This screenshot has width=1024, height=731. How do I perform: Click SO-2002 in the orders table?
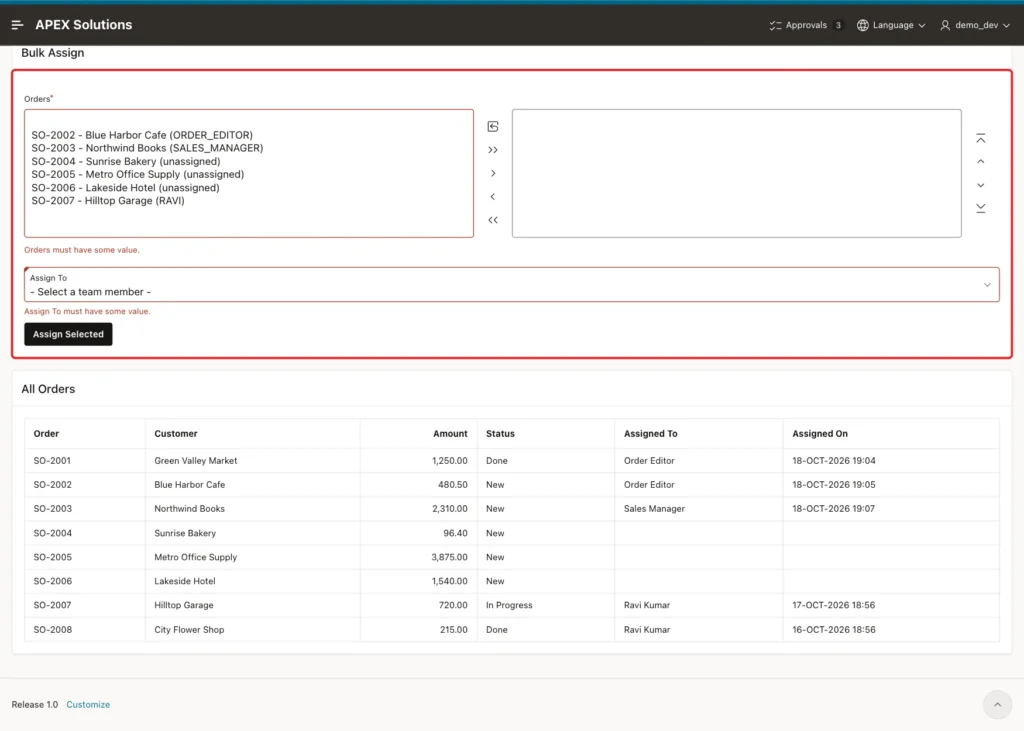(x=52, y=485)
